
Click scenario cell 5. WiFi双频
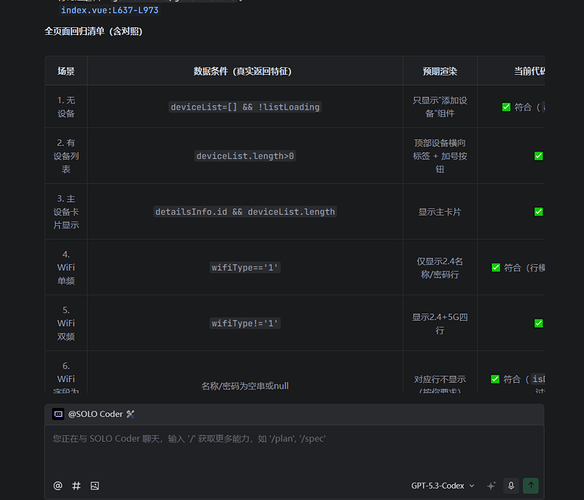[66, 323]
